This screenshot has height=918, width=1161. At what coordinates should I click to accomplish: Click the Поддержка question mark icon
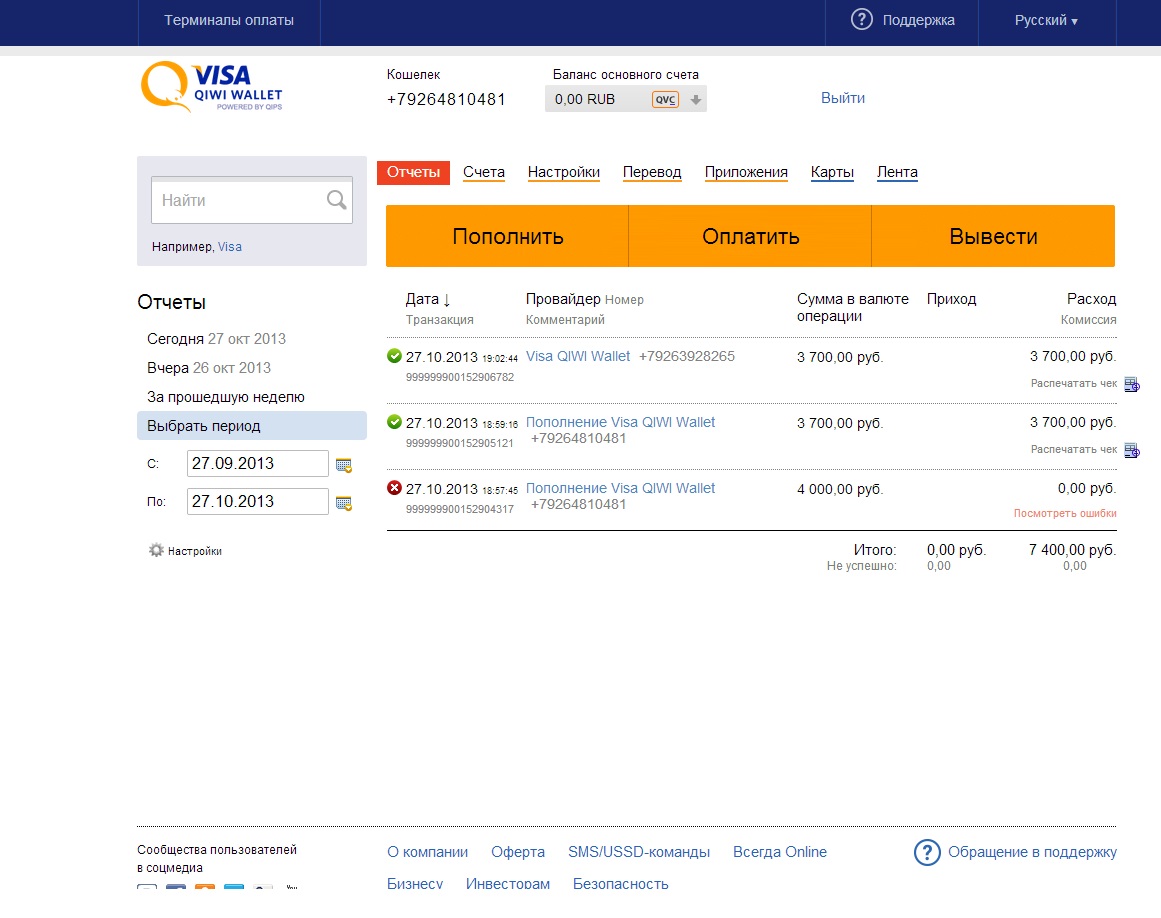point(861,20)
